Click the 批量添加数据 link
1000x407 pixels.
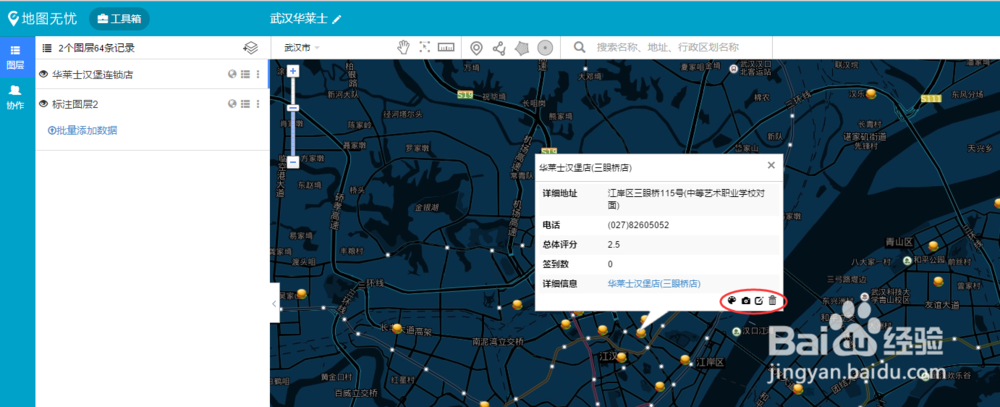click(x=83, y=131)
